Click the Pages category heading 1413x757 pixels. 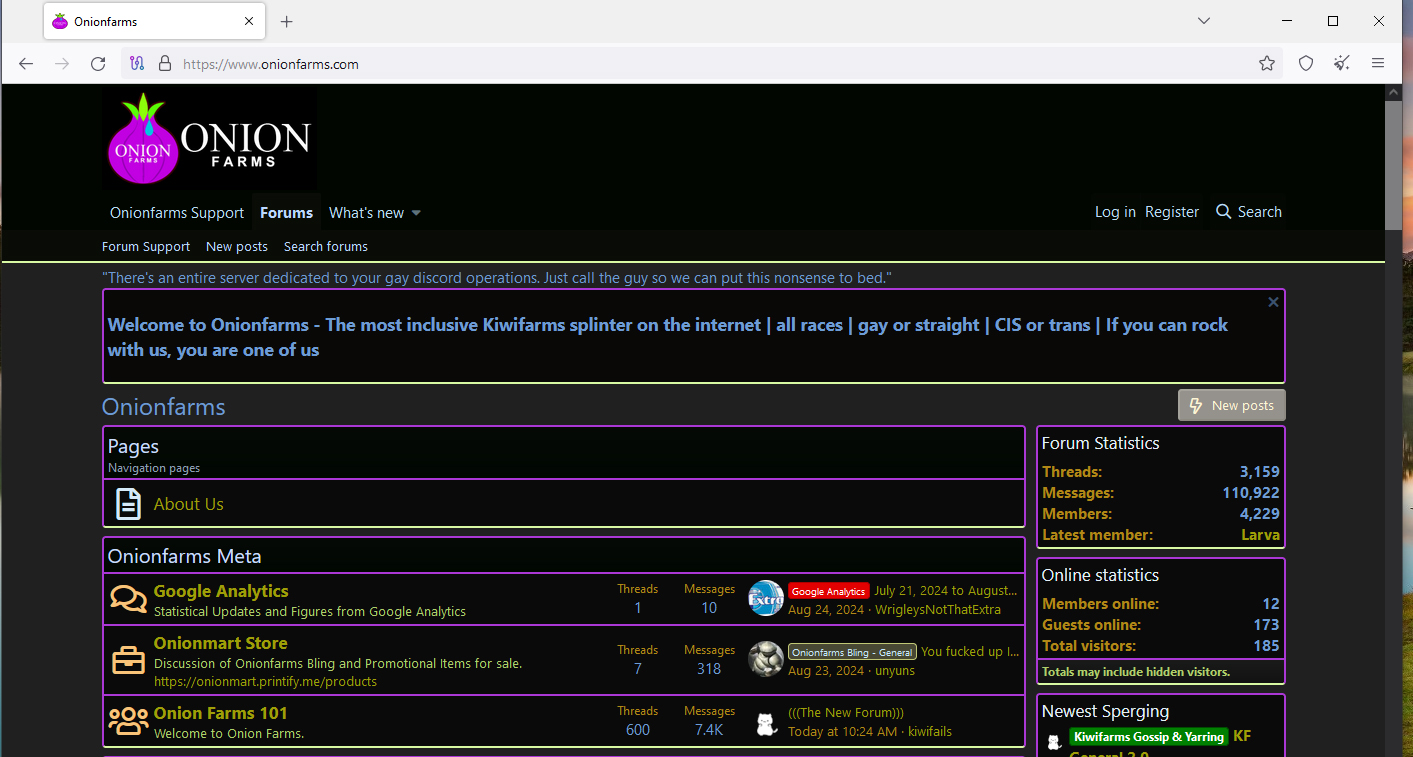[133, 446]
